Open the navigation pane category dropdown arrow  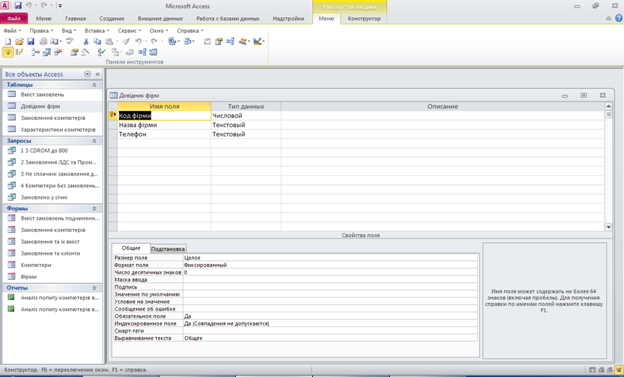[x=88, y=74]
